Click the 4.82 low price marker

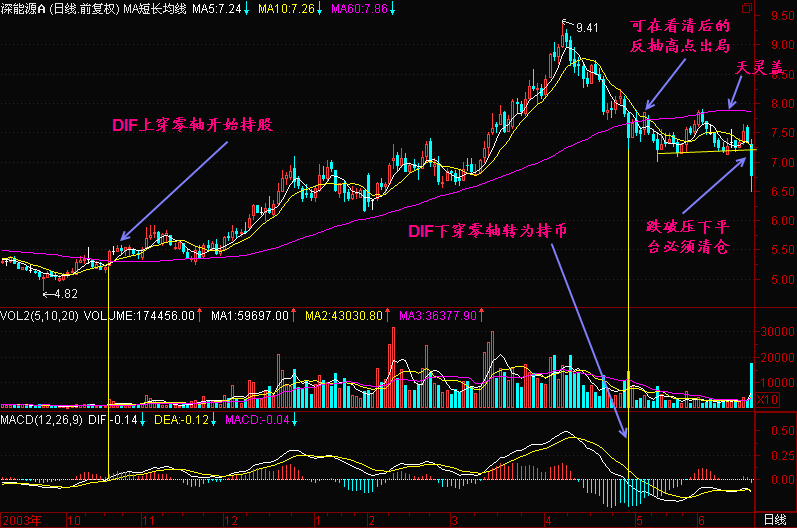click(65, 294)
